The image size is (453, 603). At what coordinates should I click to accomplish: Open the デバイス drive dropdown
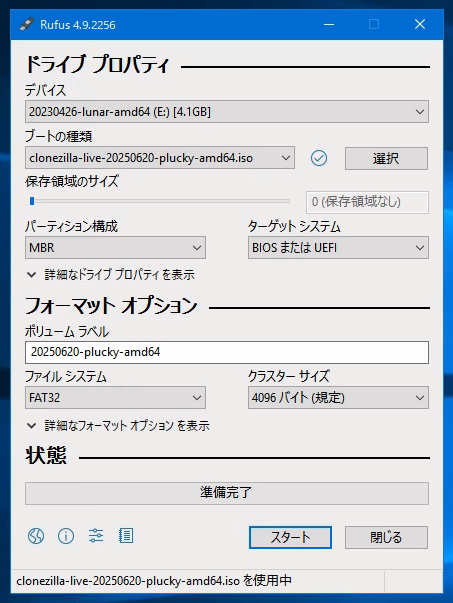(x=227, y=112)
